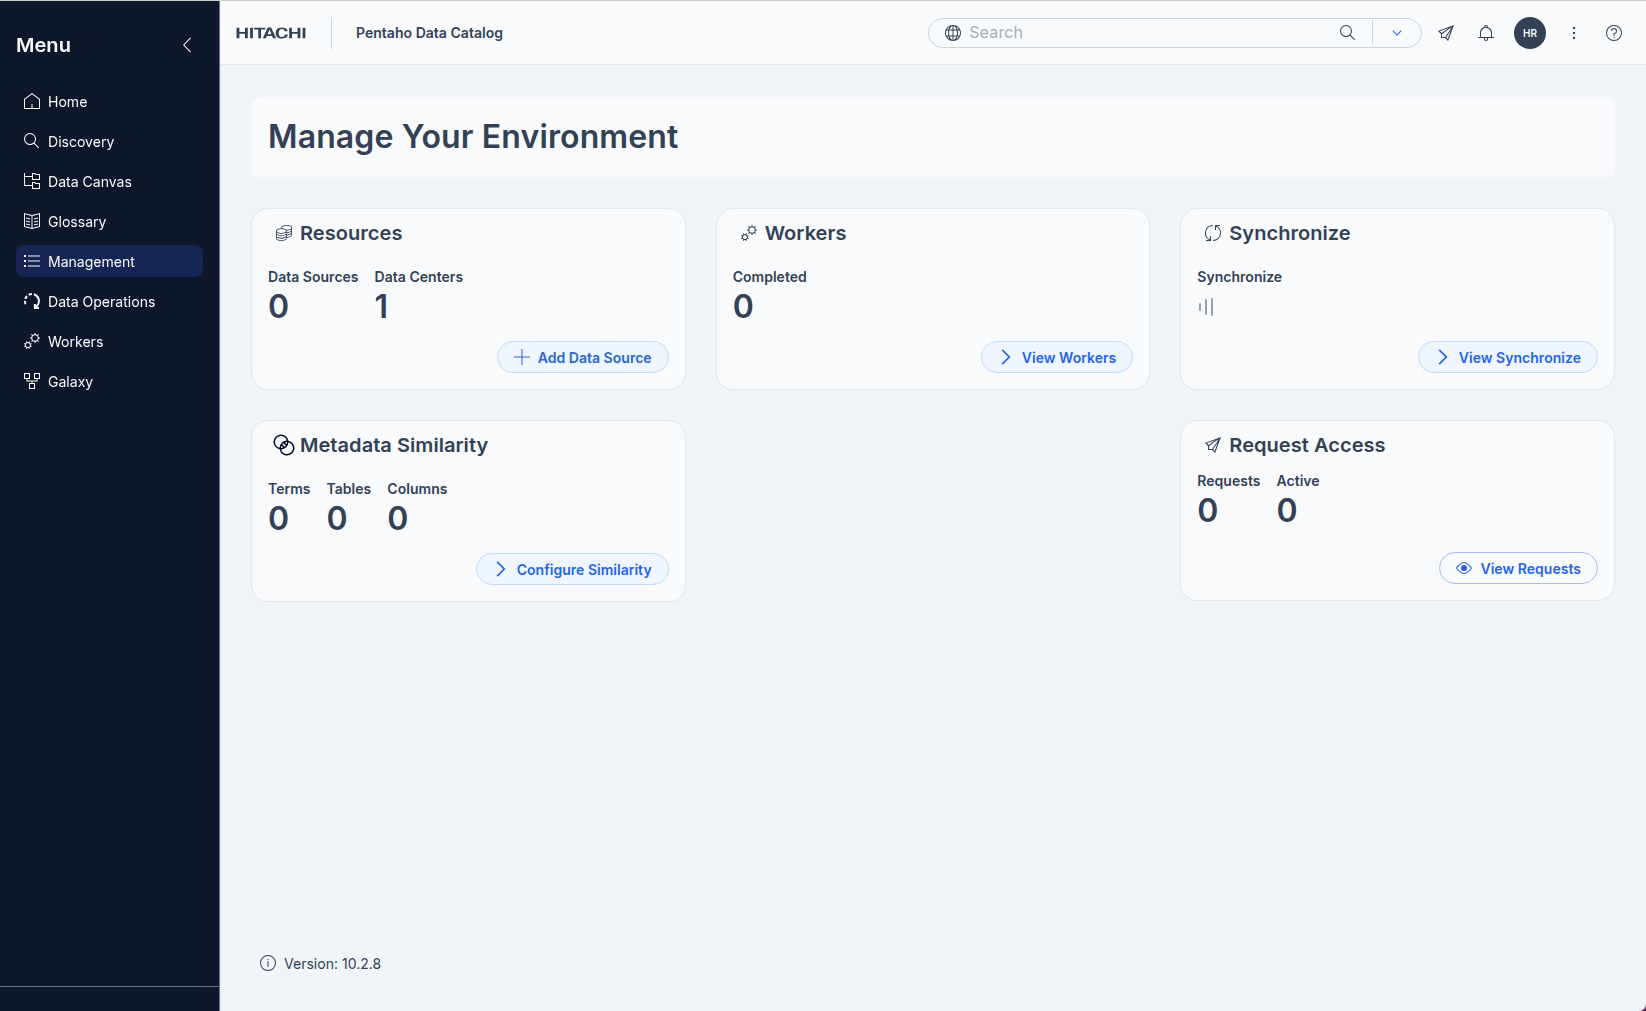This screenshot has width=1646, height=1011.
Task: Open the help question mark icon
Action: [1613, 33]
